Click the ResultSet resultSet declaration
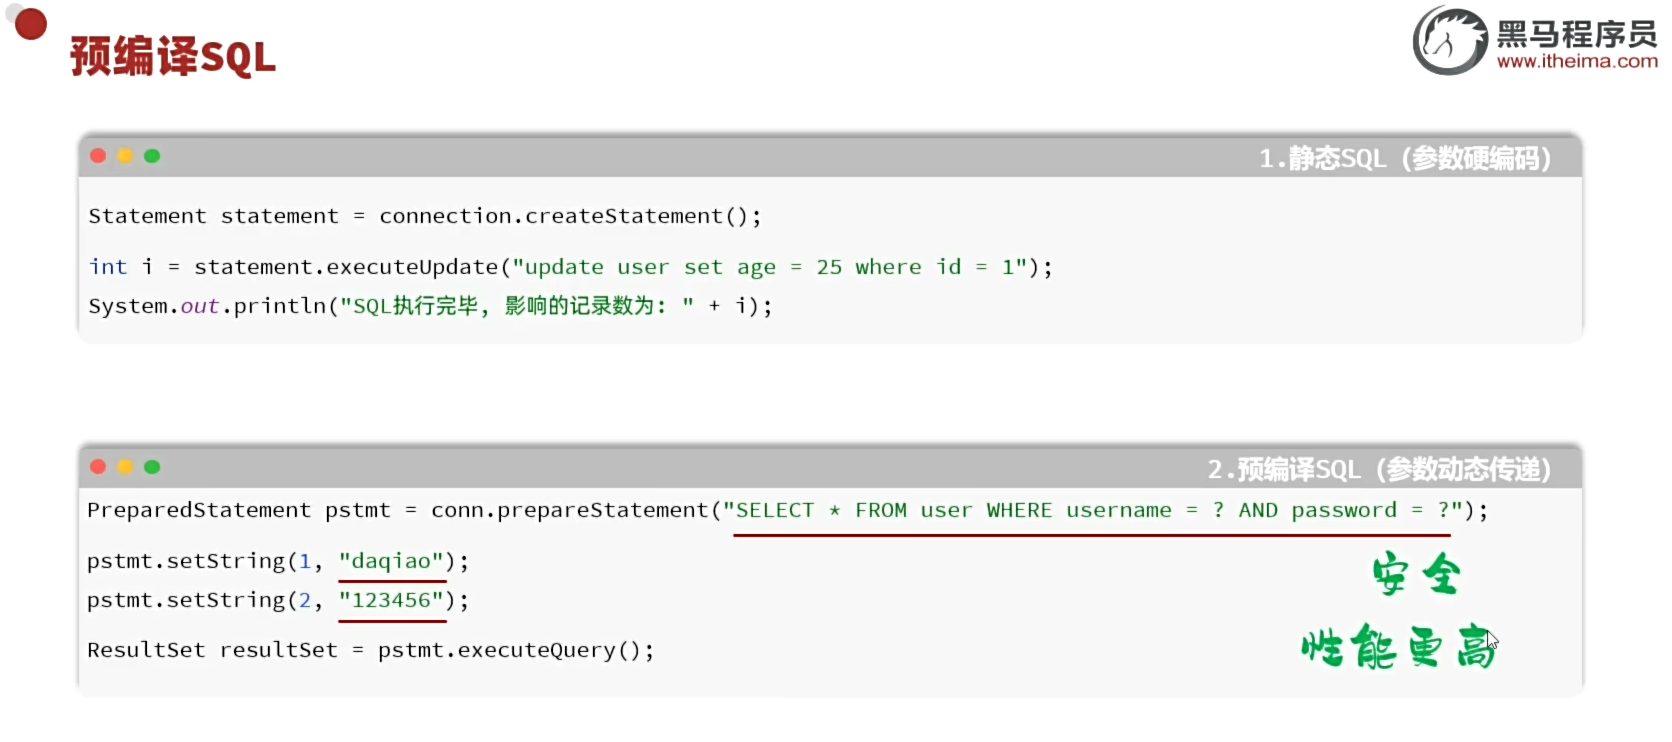Screen dimensions: 1672x742 (x=212, y=650)
